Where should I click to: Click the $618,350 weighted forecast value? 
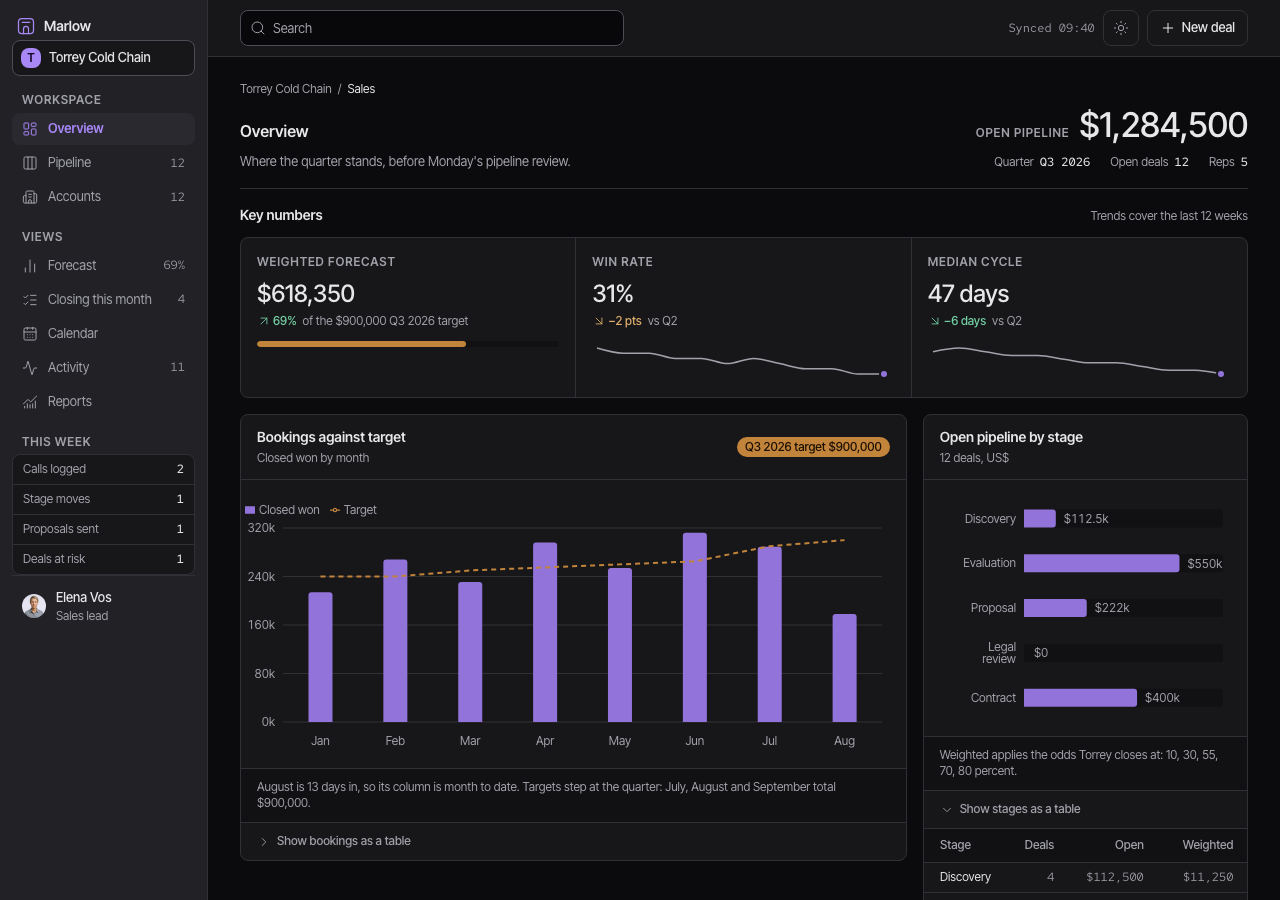click(306, 293)
